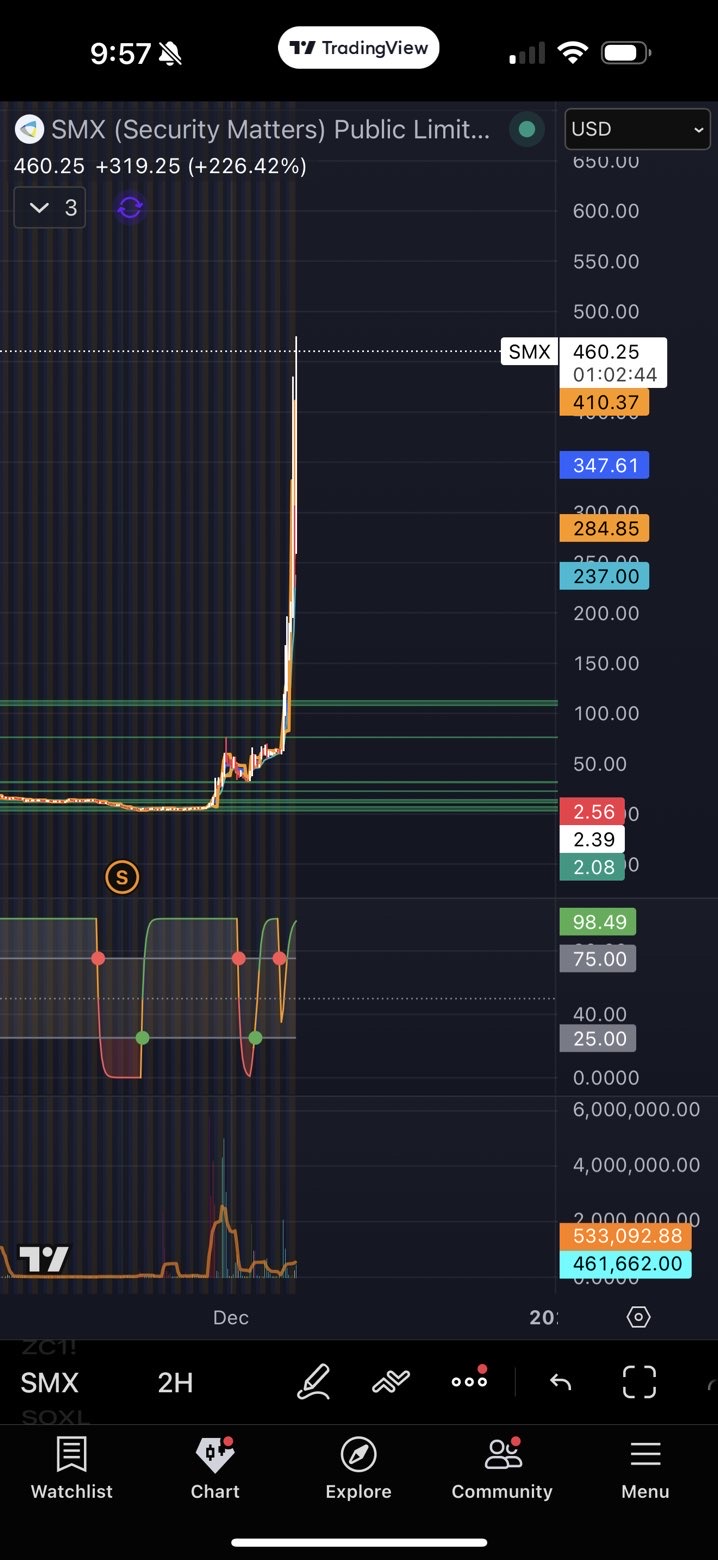Tap the cyan 461,662.00 volume label
This screenshot has height=1560, width=718.
[627, 1264]
